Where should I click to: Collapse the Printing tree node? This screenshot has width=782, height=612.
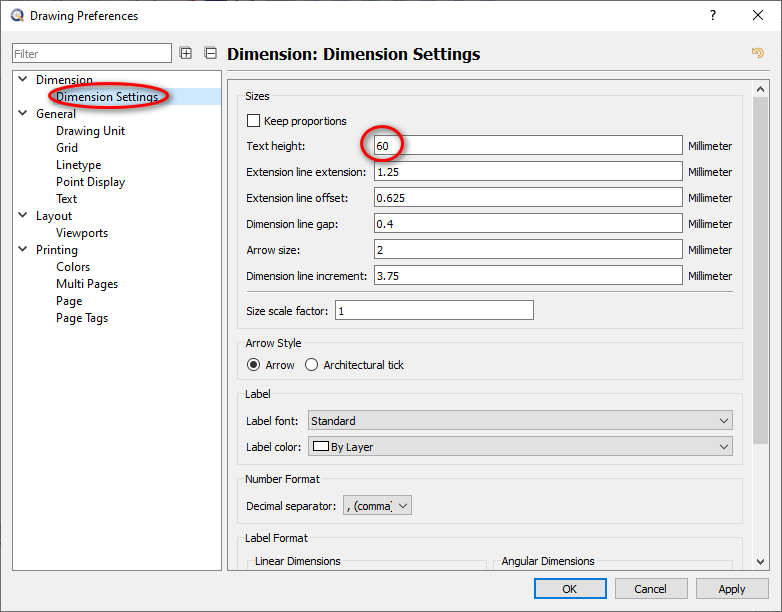pyautogui.click(x=23, y=250)
